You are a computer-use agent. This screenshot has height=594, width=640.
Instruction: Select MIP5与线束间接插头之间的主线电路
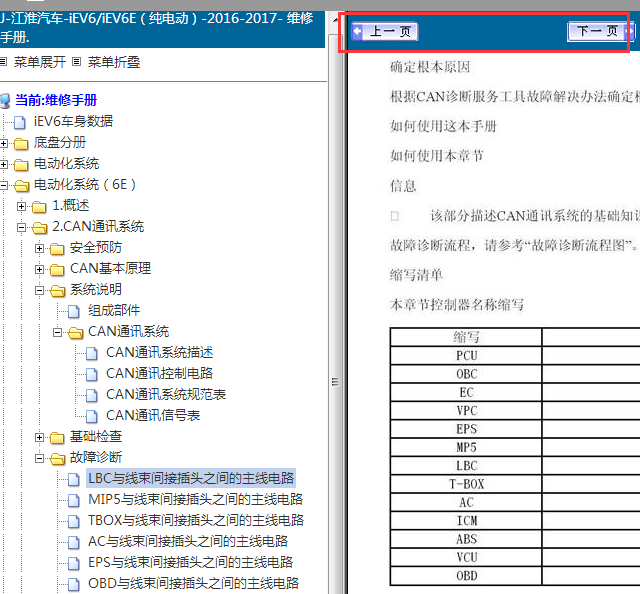click(x=196, y=499)
